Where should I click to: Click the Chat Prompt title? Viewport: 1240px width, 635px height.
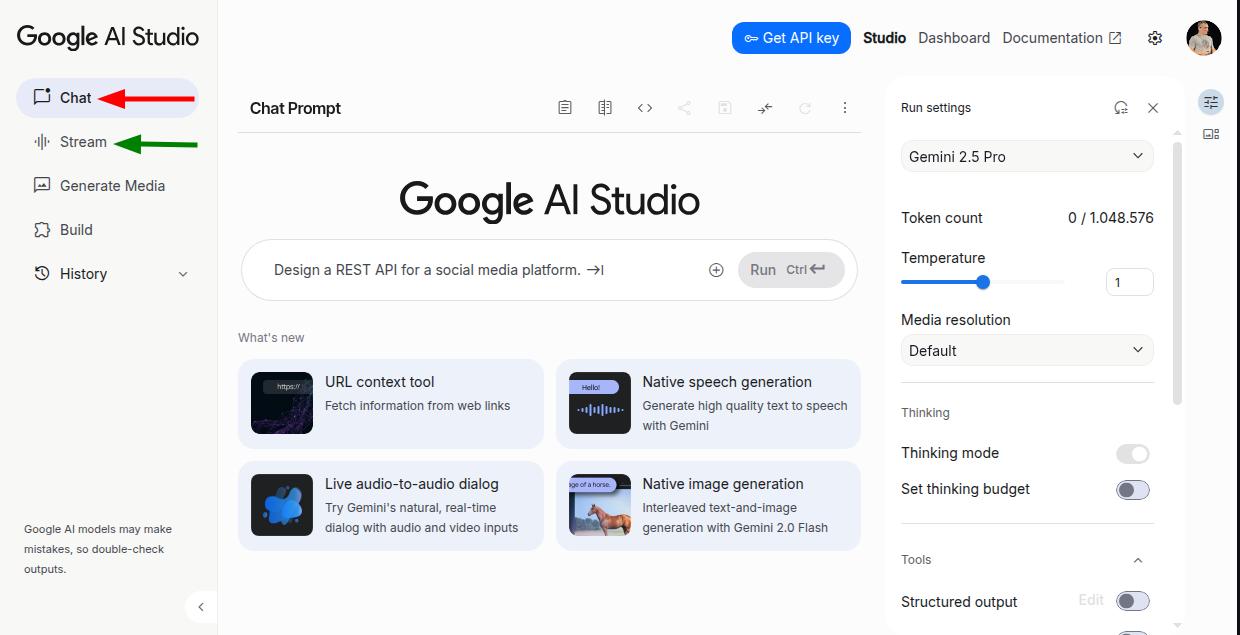[x=295, y=108]
